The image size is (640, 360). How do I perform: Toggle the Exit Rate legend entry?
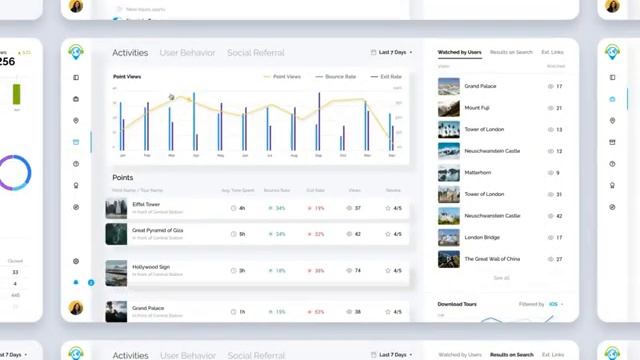(386, 77)
